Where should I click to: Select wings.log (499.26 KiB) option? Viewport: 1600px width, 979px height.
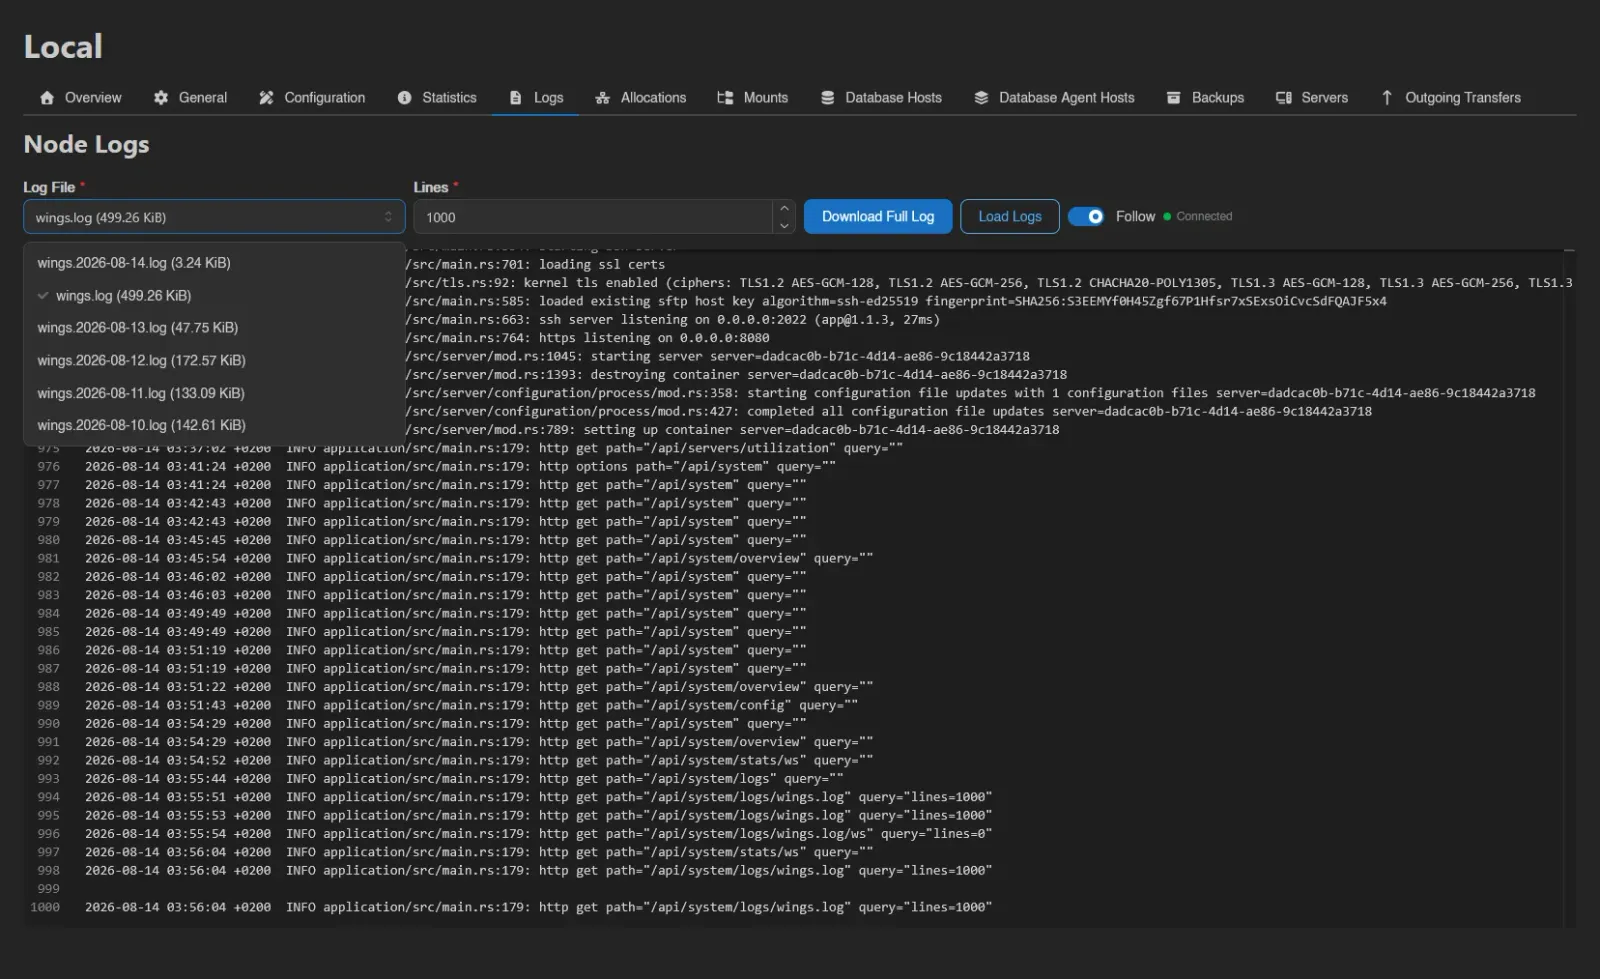[x=214, y=296]
